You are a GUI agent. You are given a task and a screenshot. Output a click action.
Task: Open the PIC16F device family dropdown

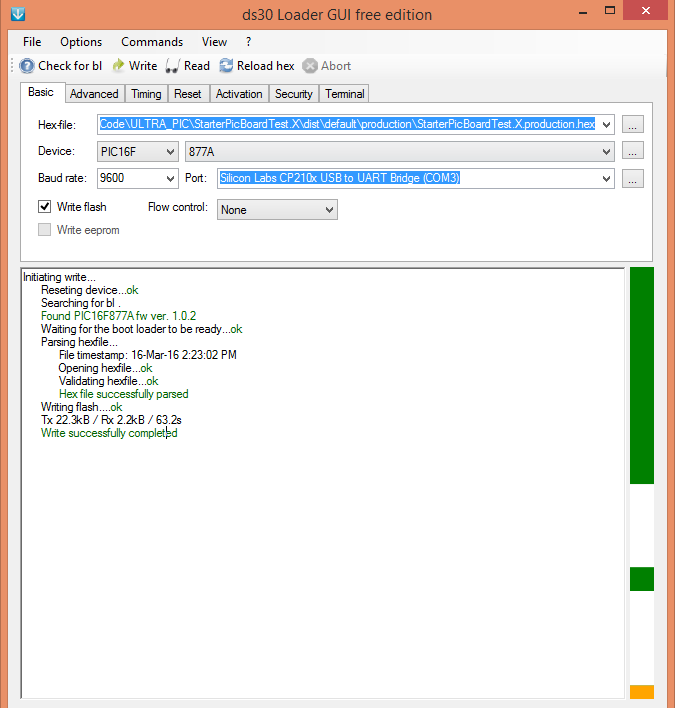pos(170,152)
